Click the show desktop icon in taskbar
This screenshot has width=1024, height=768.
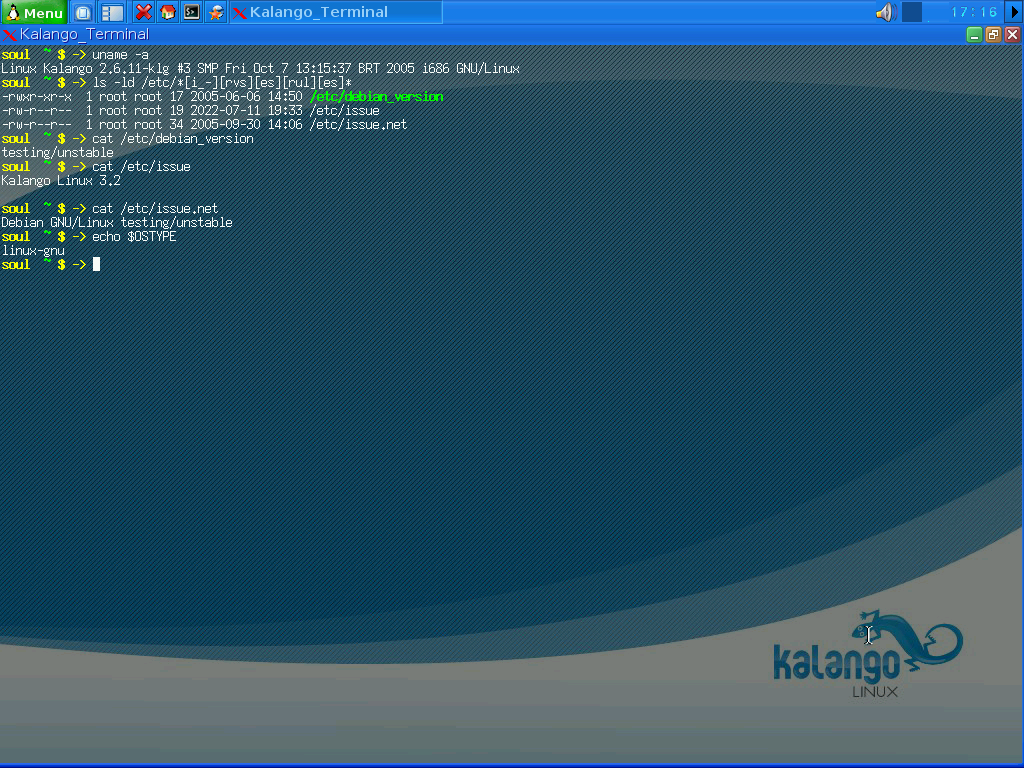(x=83, y=12)
